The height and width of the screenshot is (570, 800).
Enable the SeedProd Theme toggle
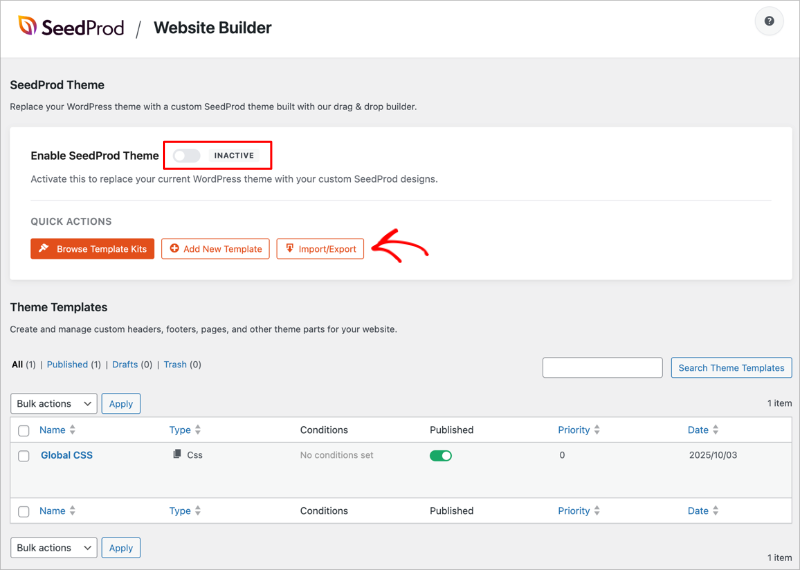tap(186, 156)
